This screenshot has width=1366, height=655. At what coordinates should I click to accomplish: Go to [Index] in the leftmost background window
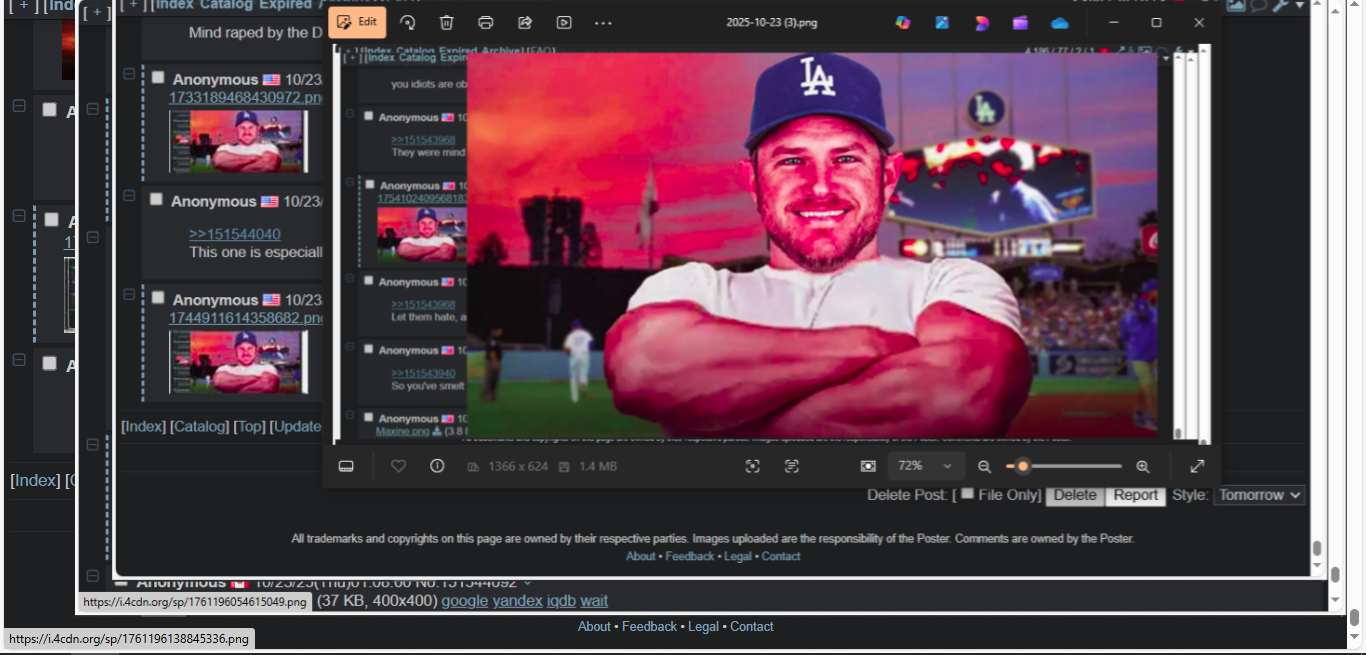click(x=35, y=481)
